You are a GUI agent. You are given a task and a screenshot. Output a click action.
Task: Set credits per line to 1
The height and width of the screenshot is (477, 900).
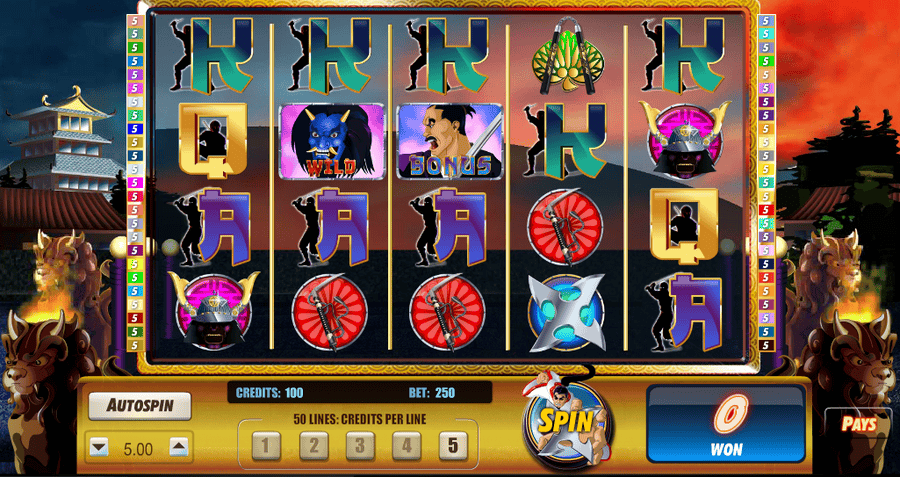pyautogui.click(x=266, y=445)
